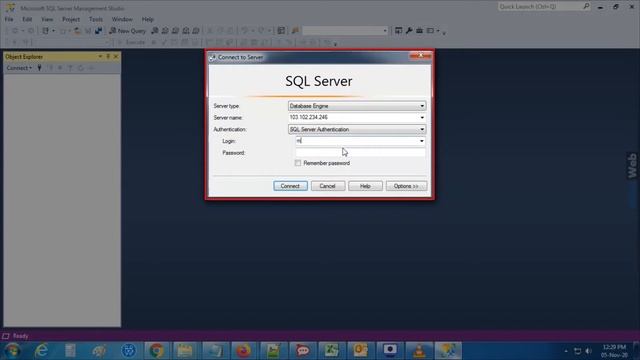The height and width of the screenshot is (360, 640).
Task: Expand the Server name dropdown arrow
Action: (422, 118)
